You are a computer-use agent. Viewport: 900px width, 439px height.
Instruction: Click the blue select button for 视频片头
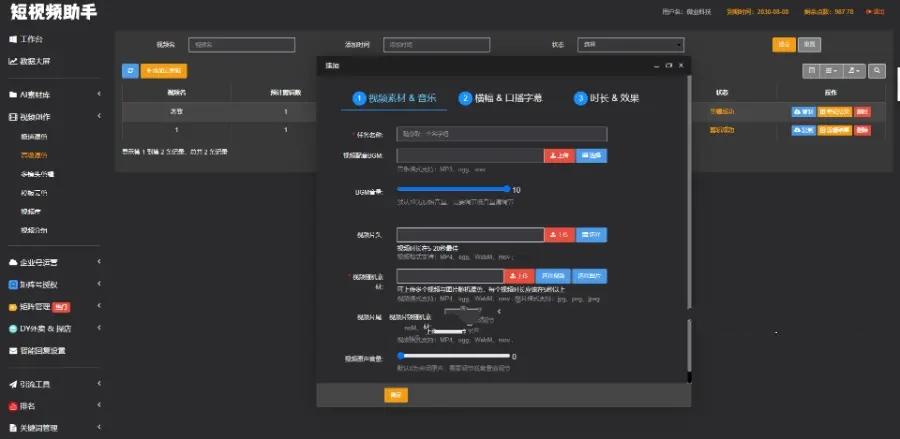pyautogui.click(x=591, y=235)
